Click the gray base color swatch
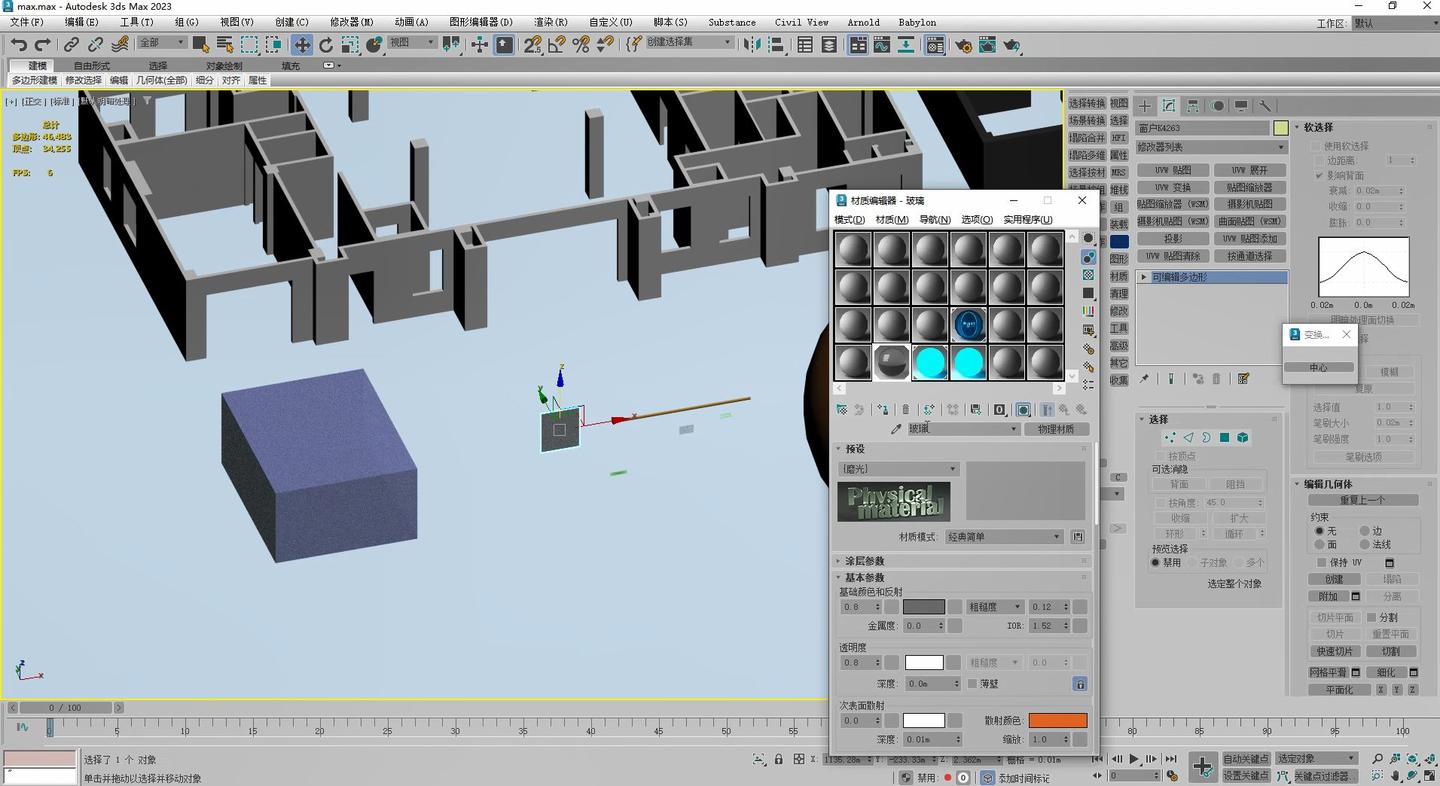 (923, 607)
